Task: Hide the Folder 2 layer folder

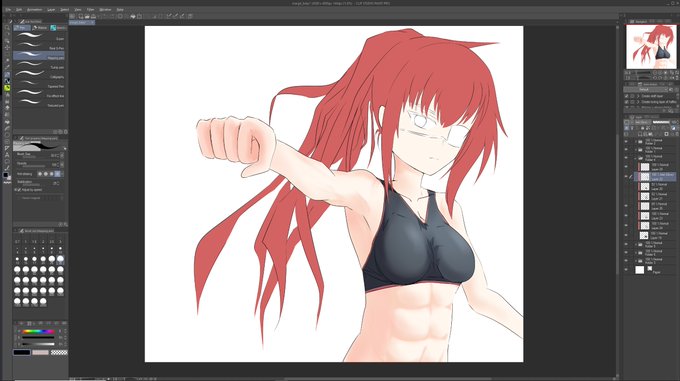Action: (626, 141)
